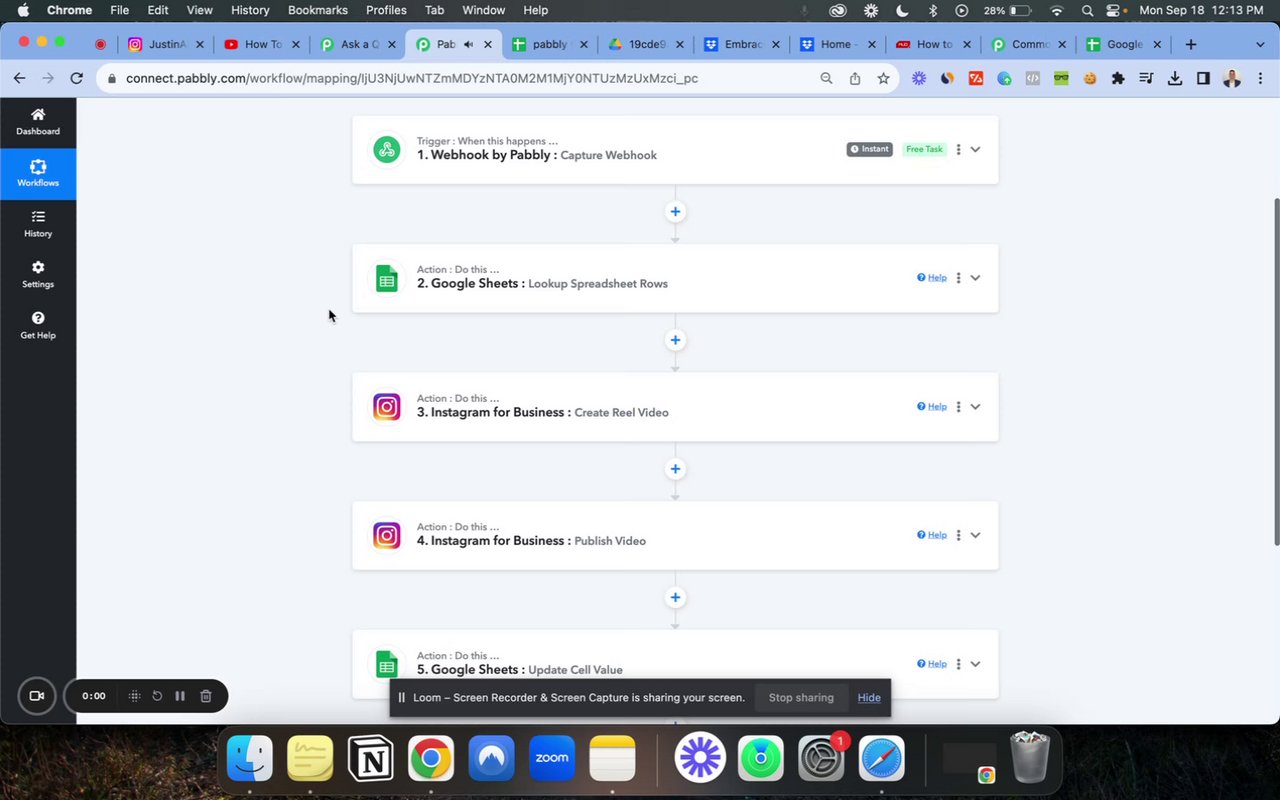Open History in the sidebar
1280x800 pixels.
(x=38, y=224)
